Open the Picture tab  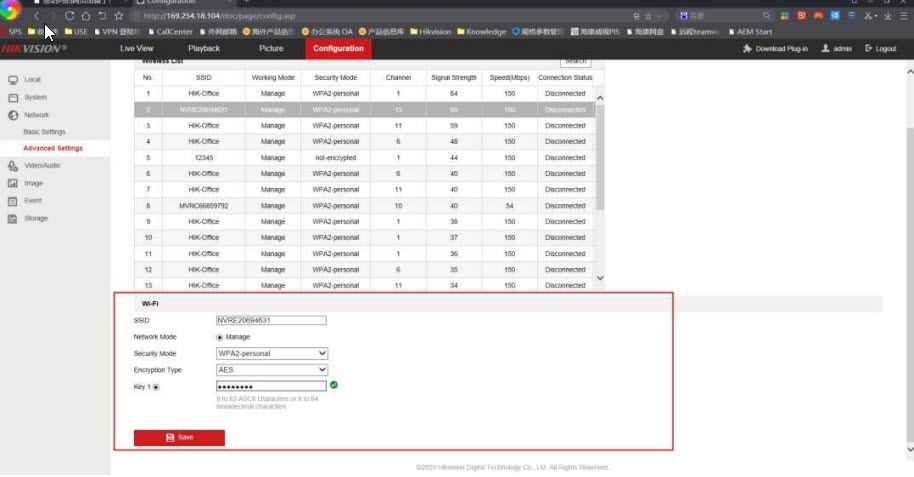(x=271, y=48)
